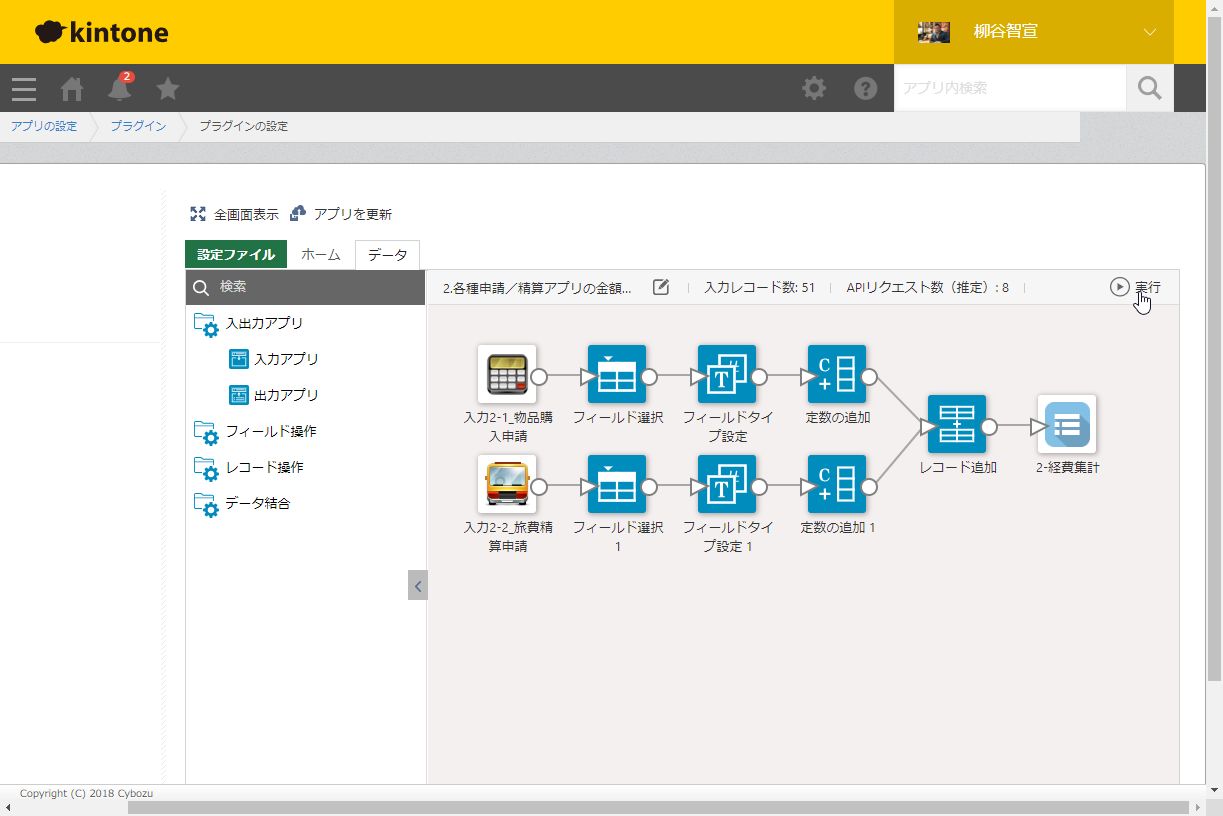Open the notifications bell icon
Image resolution: width=1223 pixels, height=816 pixels.
point(120,89)
